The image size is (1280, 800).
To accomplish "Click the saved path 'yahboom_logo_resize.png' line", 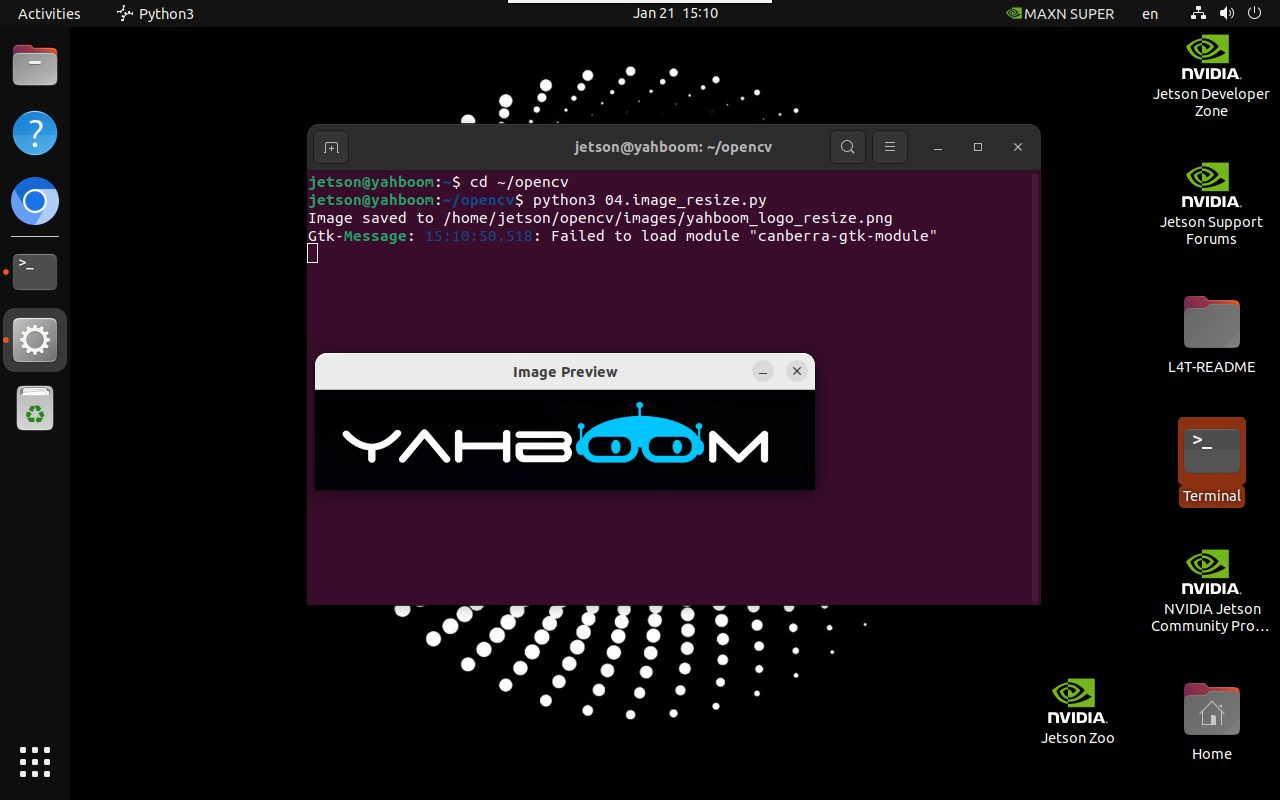I will click(600, 218).
